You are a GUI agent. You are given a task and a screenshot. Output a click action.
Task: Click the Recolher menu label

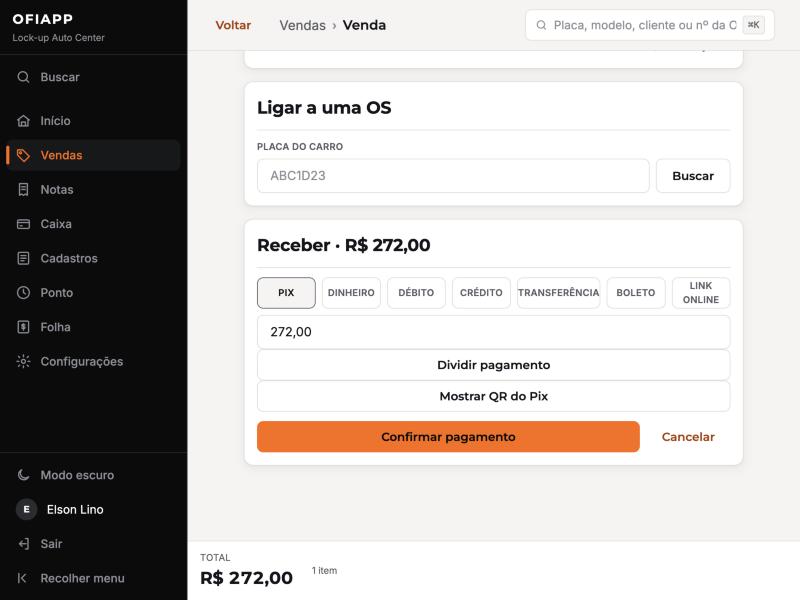(x=83, y=578)
